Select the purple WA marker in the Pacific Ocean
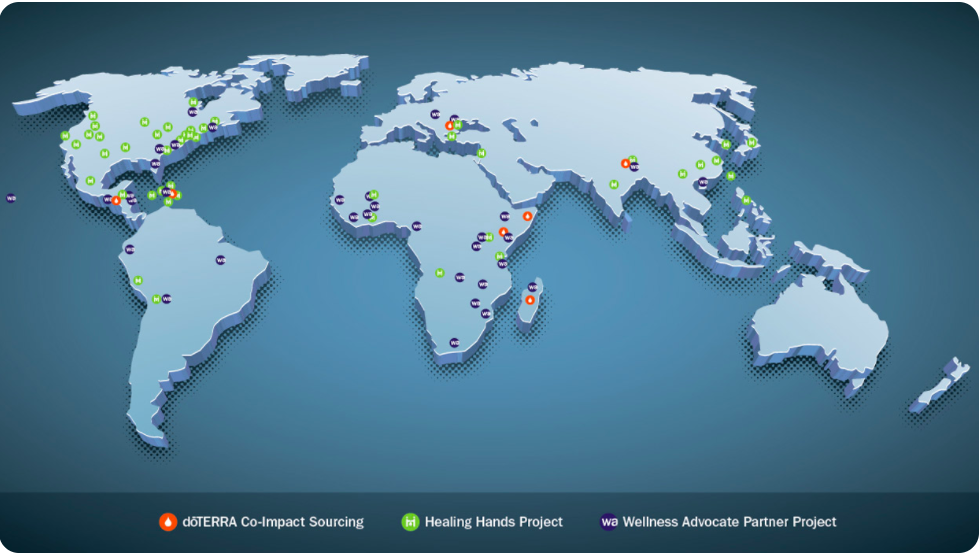Viewport: 980px width, 554px height. click(x=11, y=198)
